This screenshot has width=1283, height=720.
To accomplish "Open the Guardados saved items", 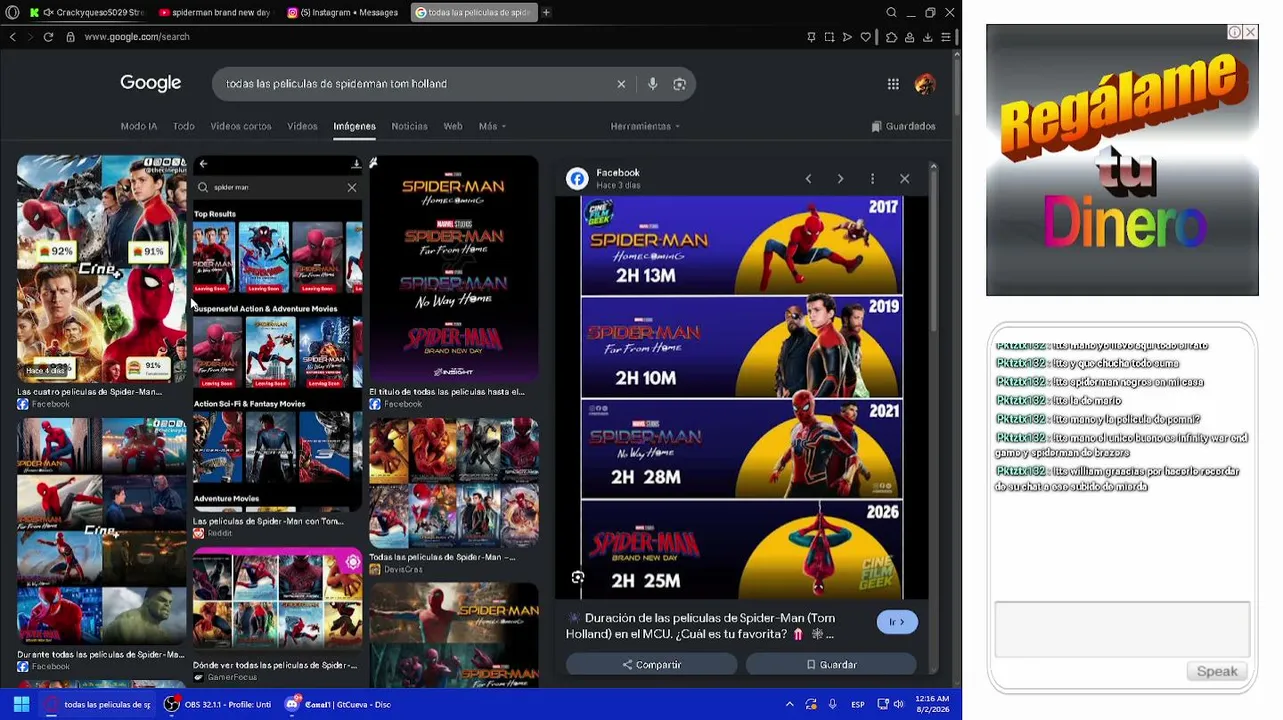I will click(904, 126).
